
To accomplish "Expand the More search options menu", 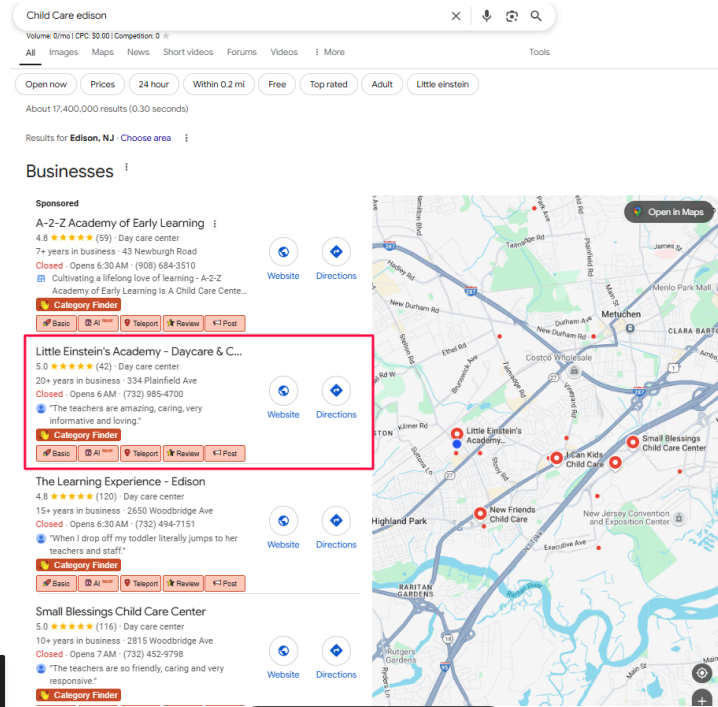I will pyautogui.click(x=330, y=52).
